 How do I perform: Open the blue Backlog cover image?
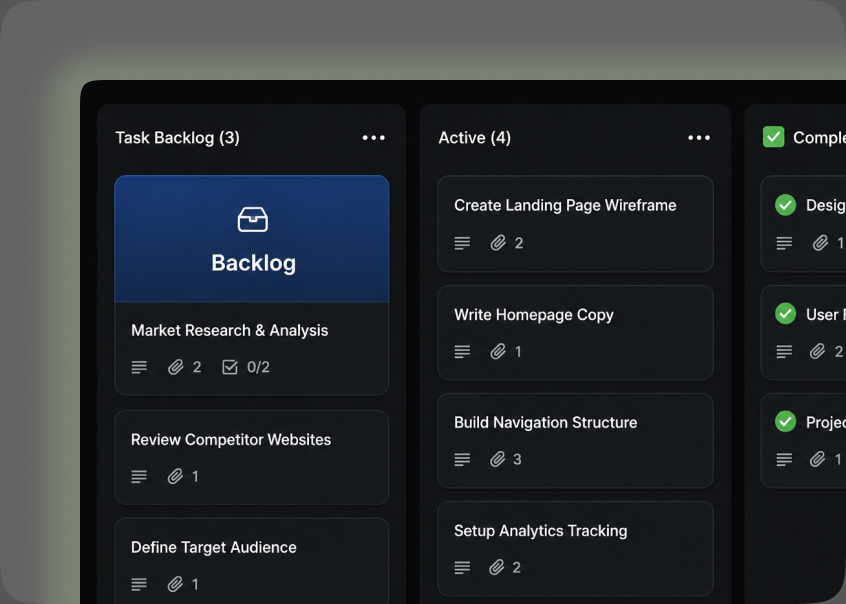pyautogui.click(x=251, y=239)
